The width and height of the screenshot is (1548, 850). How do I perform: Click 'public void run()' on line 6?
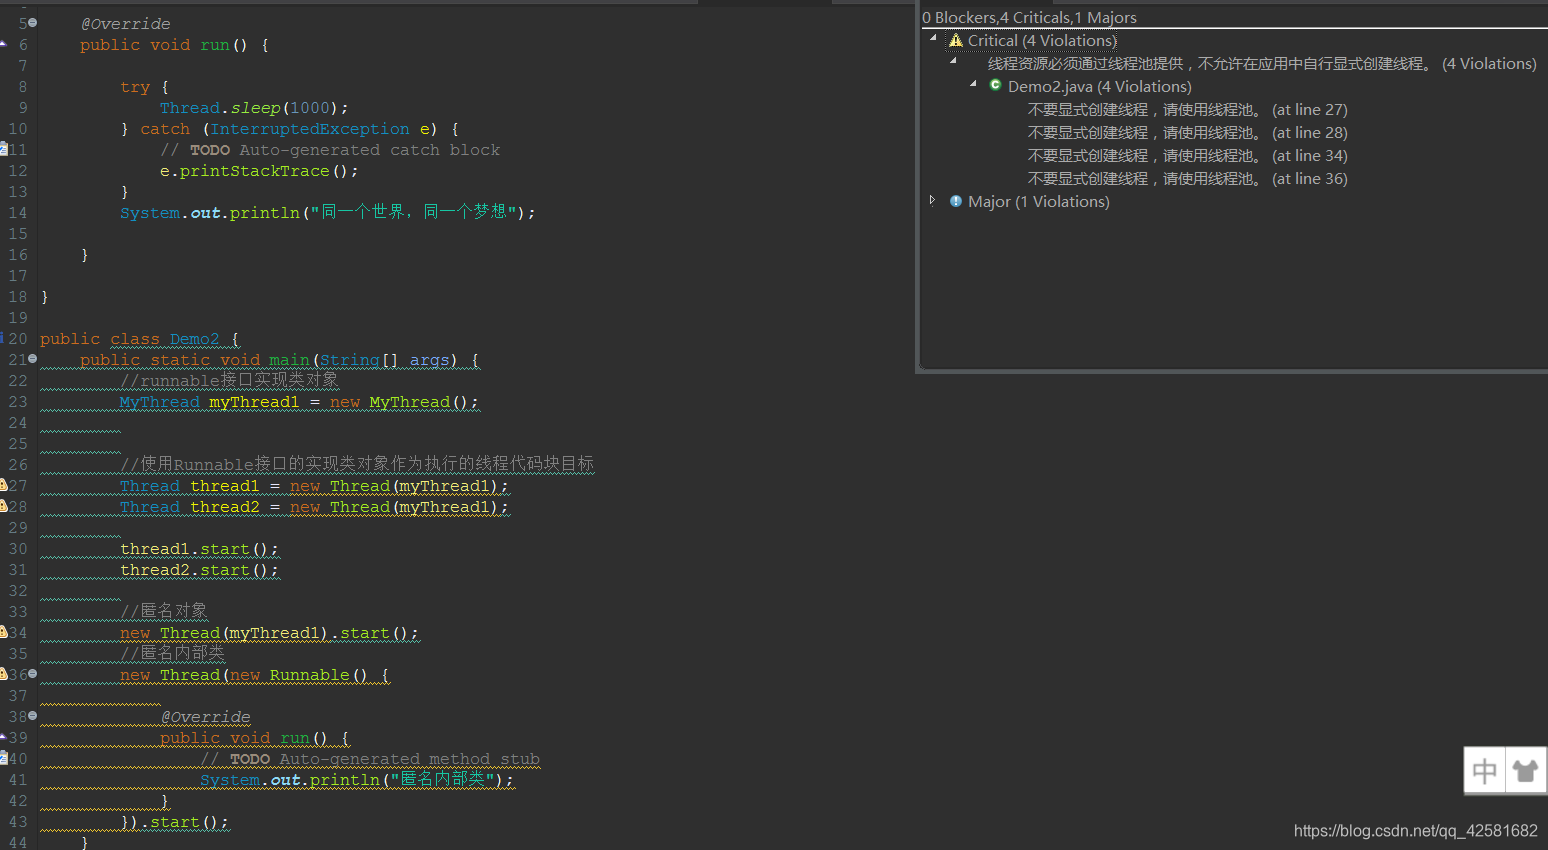164,45
